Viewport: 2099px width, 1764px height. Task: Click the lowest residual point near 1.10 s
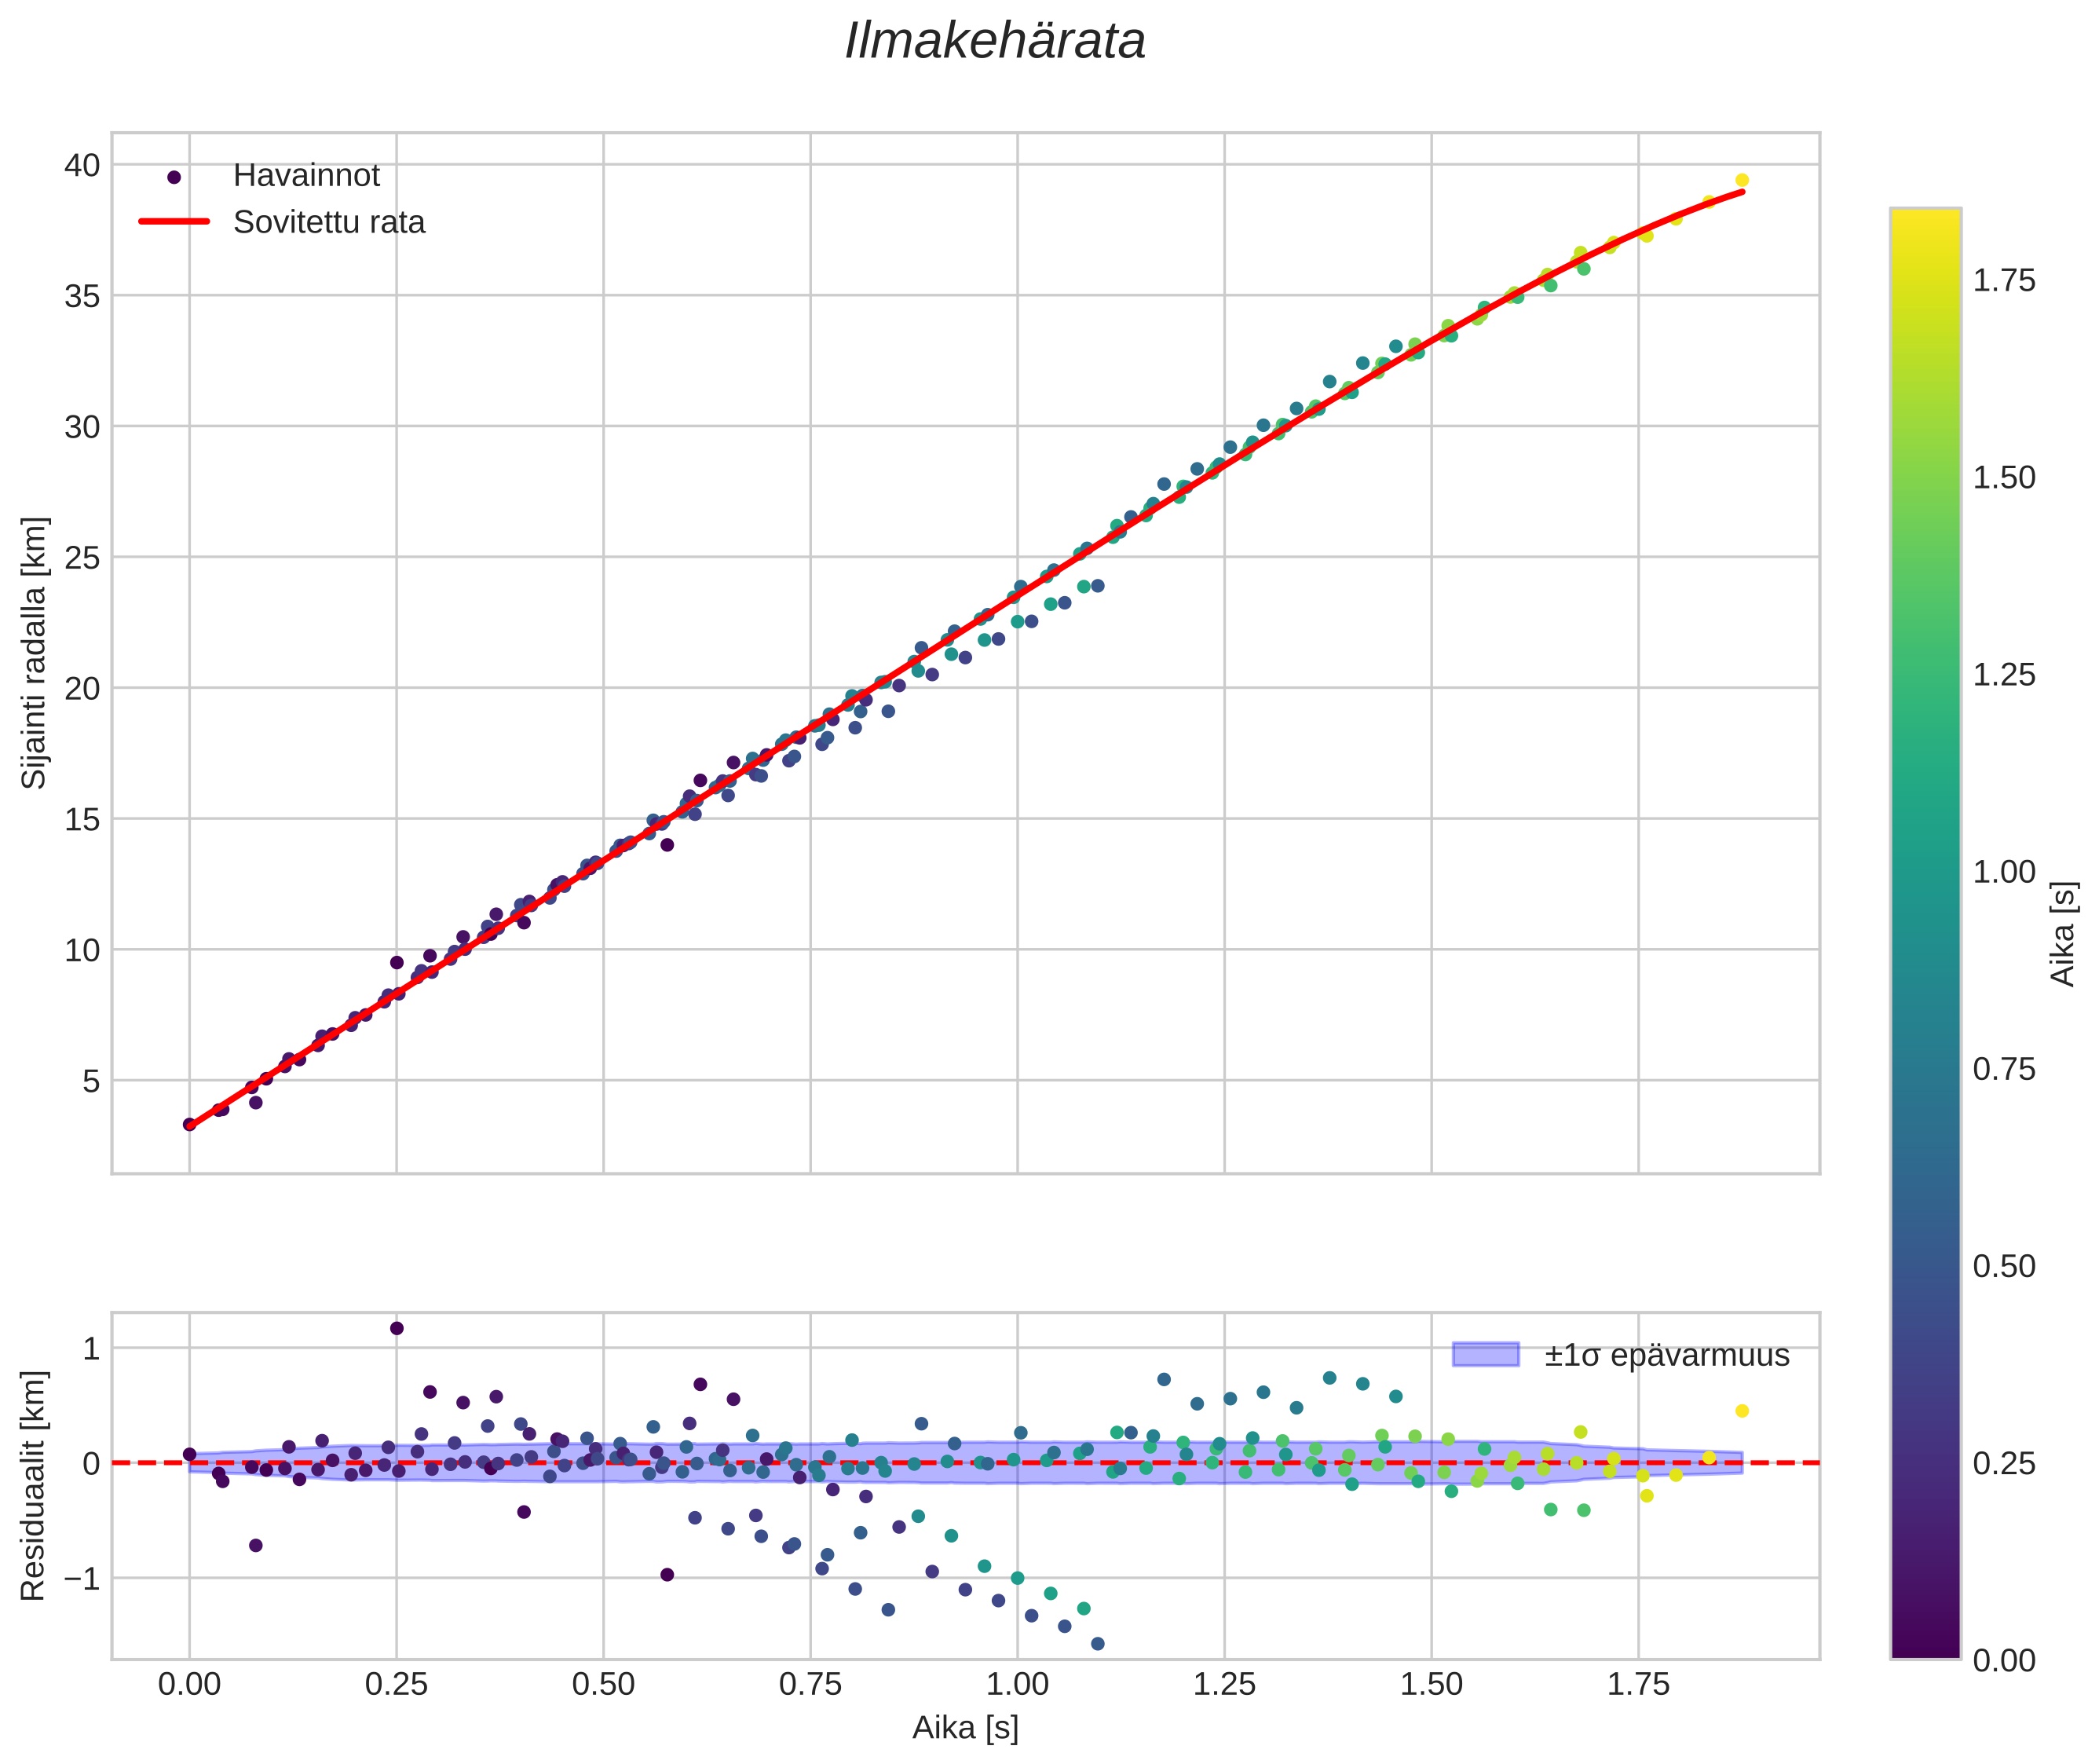click(x=1097, y=1644)
